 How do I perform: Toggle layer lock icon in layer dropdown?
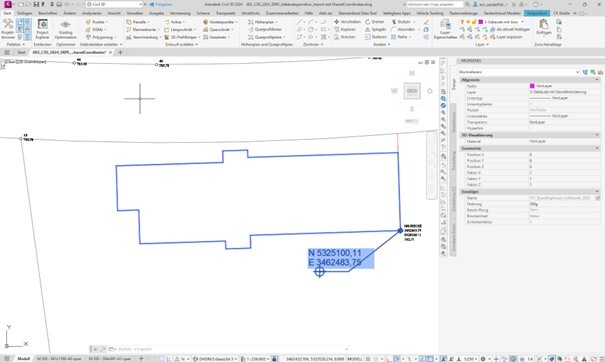pos(474,22)
